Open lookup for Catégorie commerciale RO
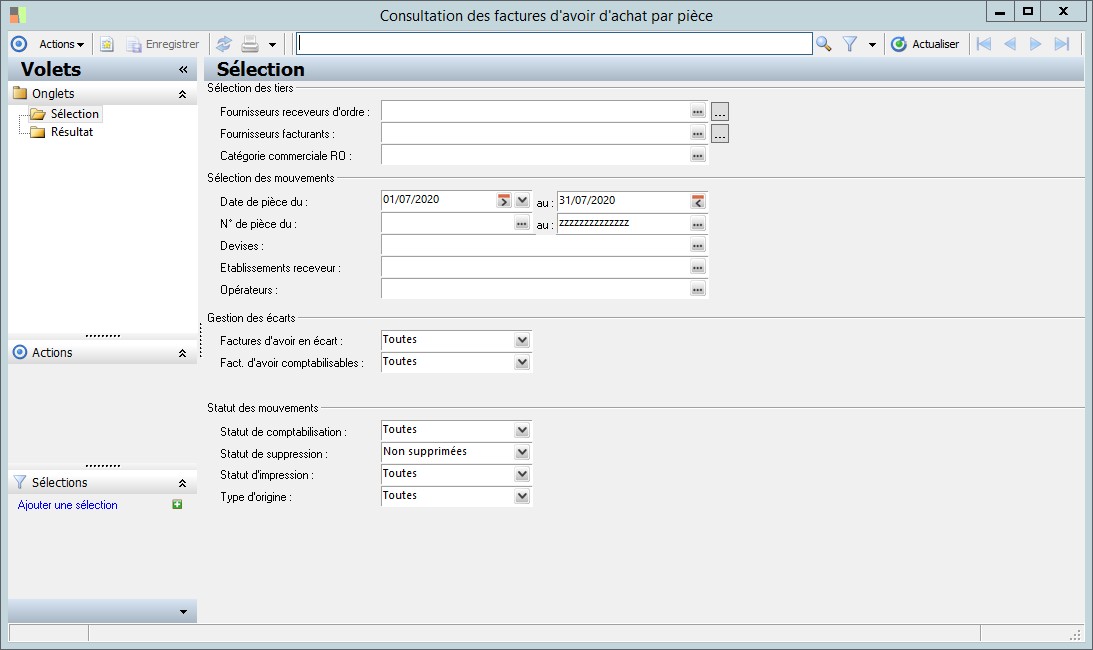 [698, 156]
